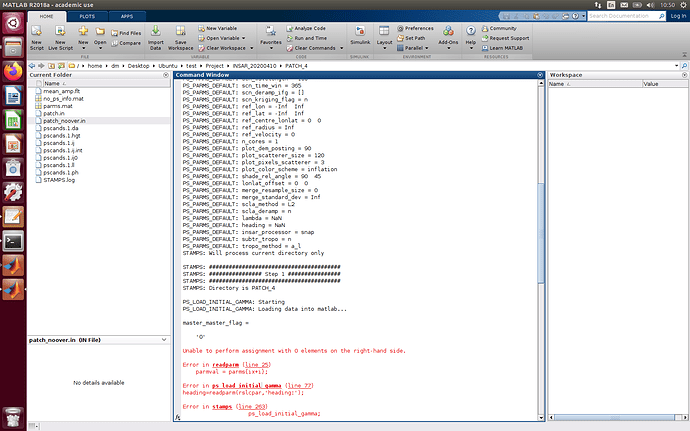690x431 pixels.
Task: Switch to the PLOTS tab
Action: coord(87,16)
